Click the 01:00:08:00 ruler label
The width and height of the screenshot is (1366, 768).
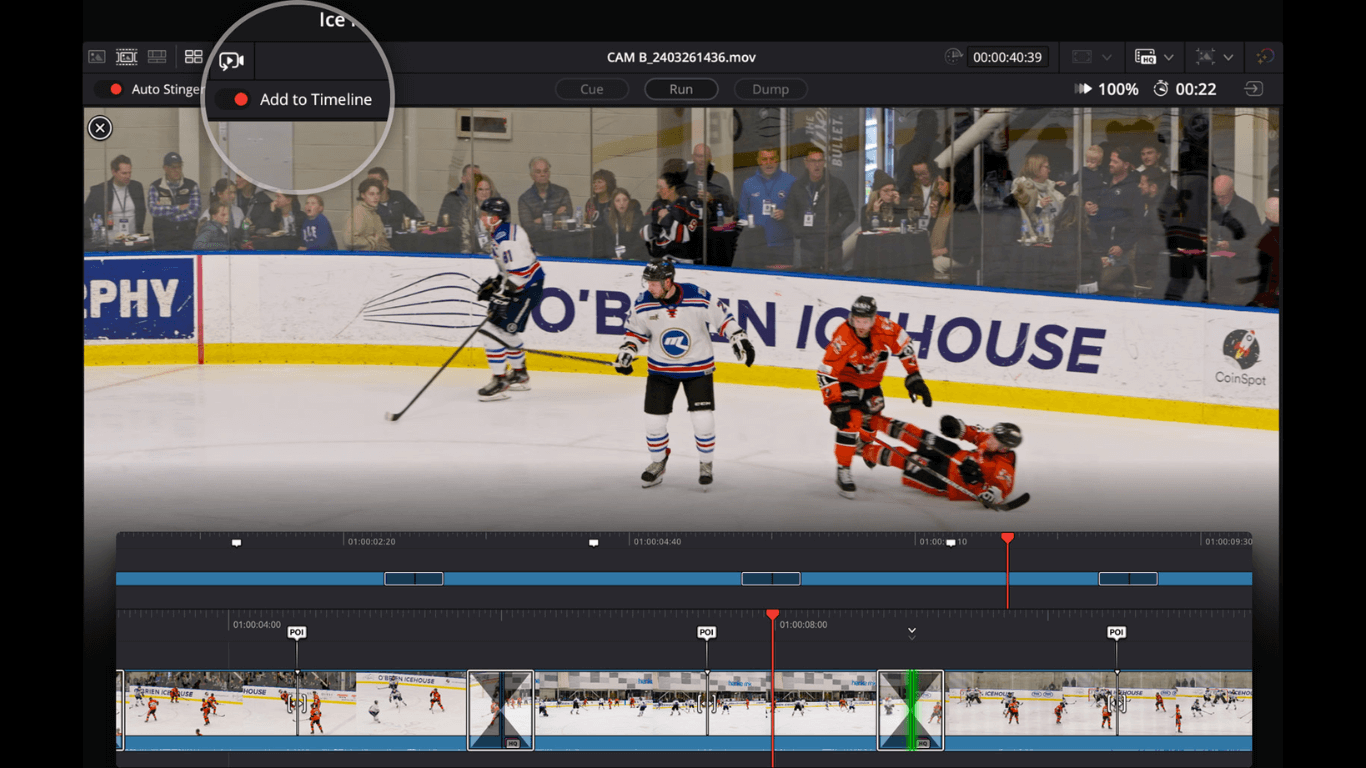point(804,625)
